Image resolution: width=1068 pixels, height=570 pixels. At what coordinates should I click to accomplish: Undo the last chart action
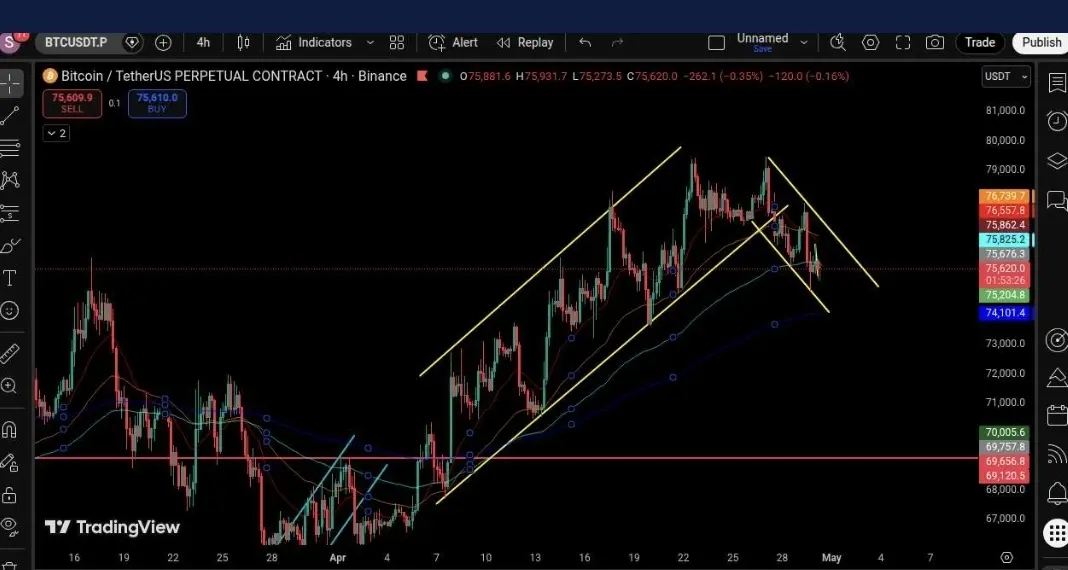(585, 42)
